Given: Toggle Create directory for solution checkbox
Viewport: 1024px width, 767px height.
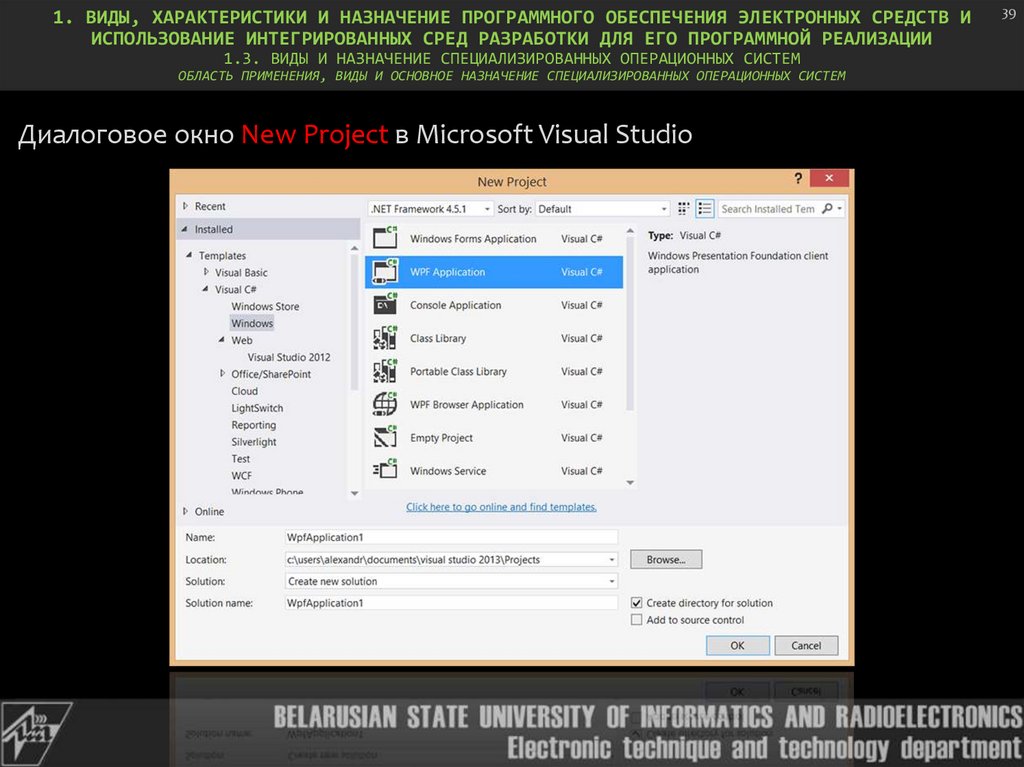Looking at the screenshot, I should tap(636, 603).
